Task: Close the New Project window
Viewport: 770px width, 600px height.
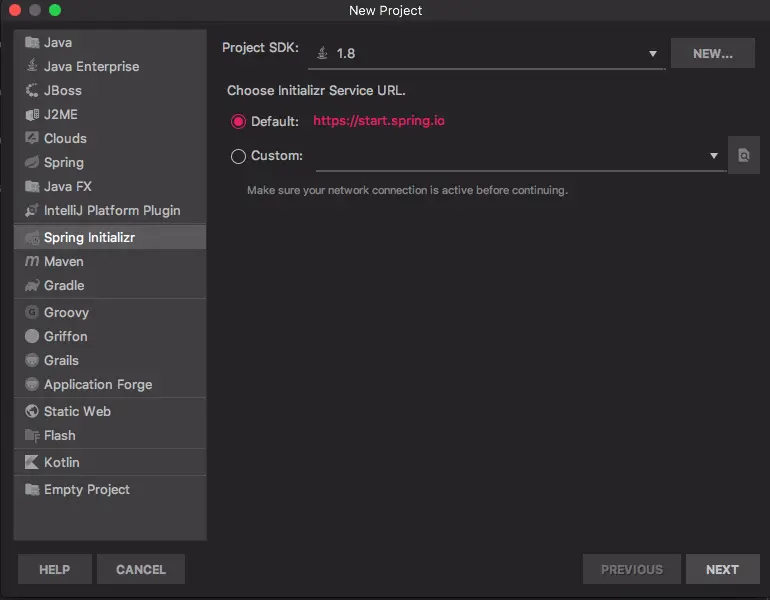Action: (x=15, y=10)
